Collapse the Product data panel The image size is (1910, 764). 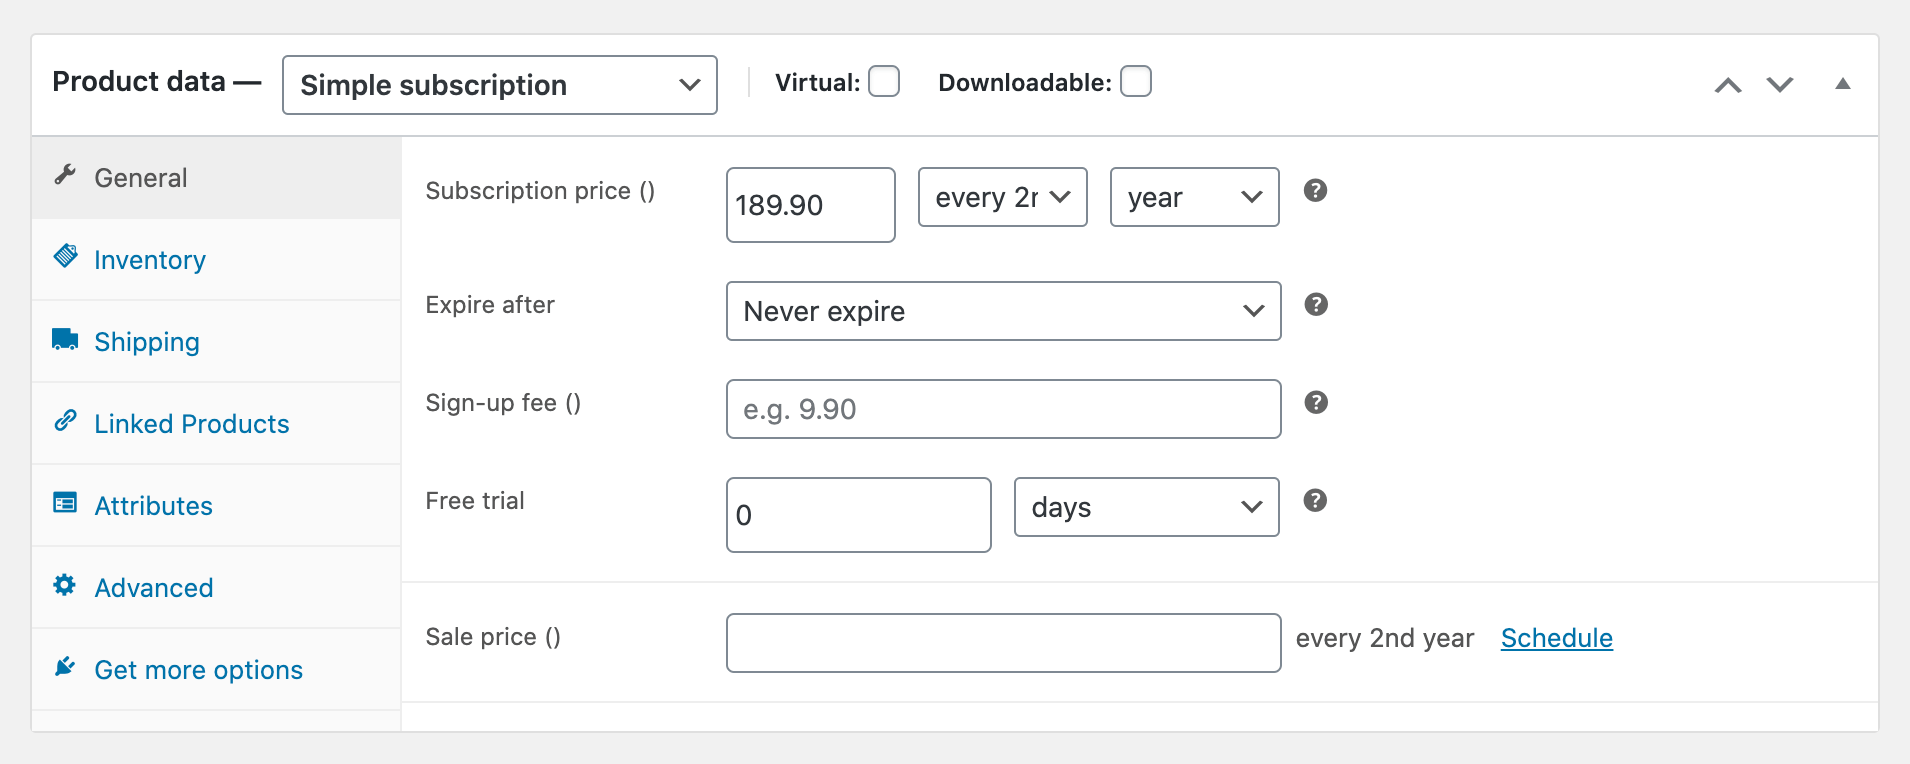pos(1843,84)
